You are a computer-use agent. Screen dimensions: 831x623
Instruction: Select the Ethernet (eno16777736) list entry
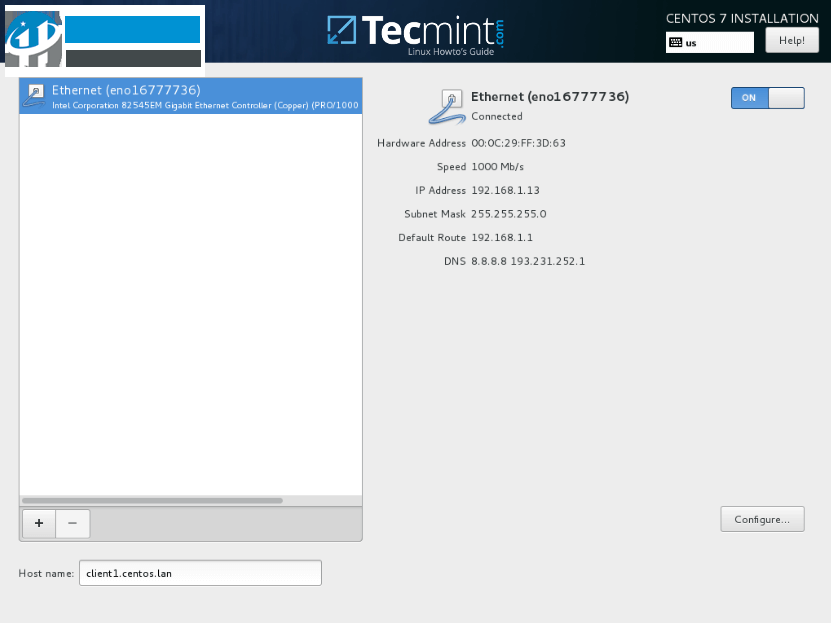tap(190, 96)
